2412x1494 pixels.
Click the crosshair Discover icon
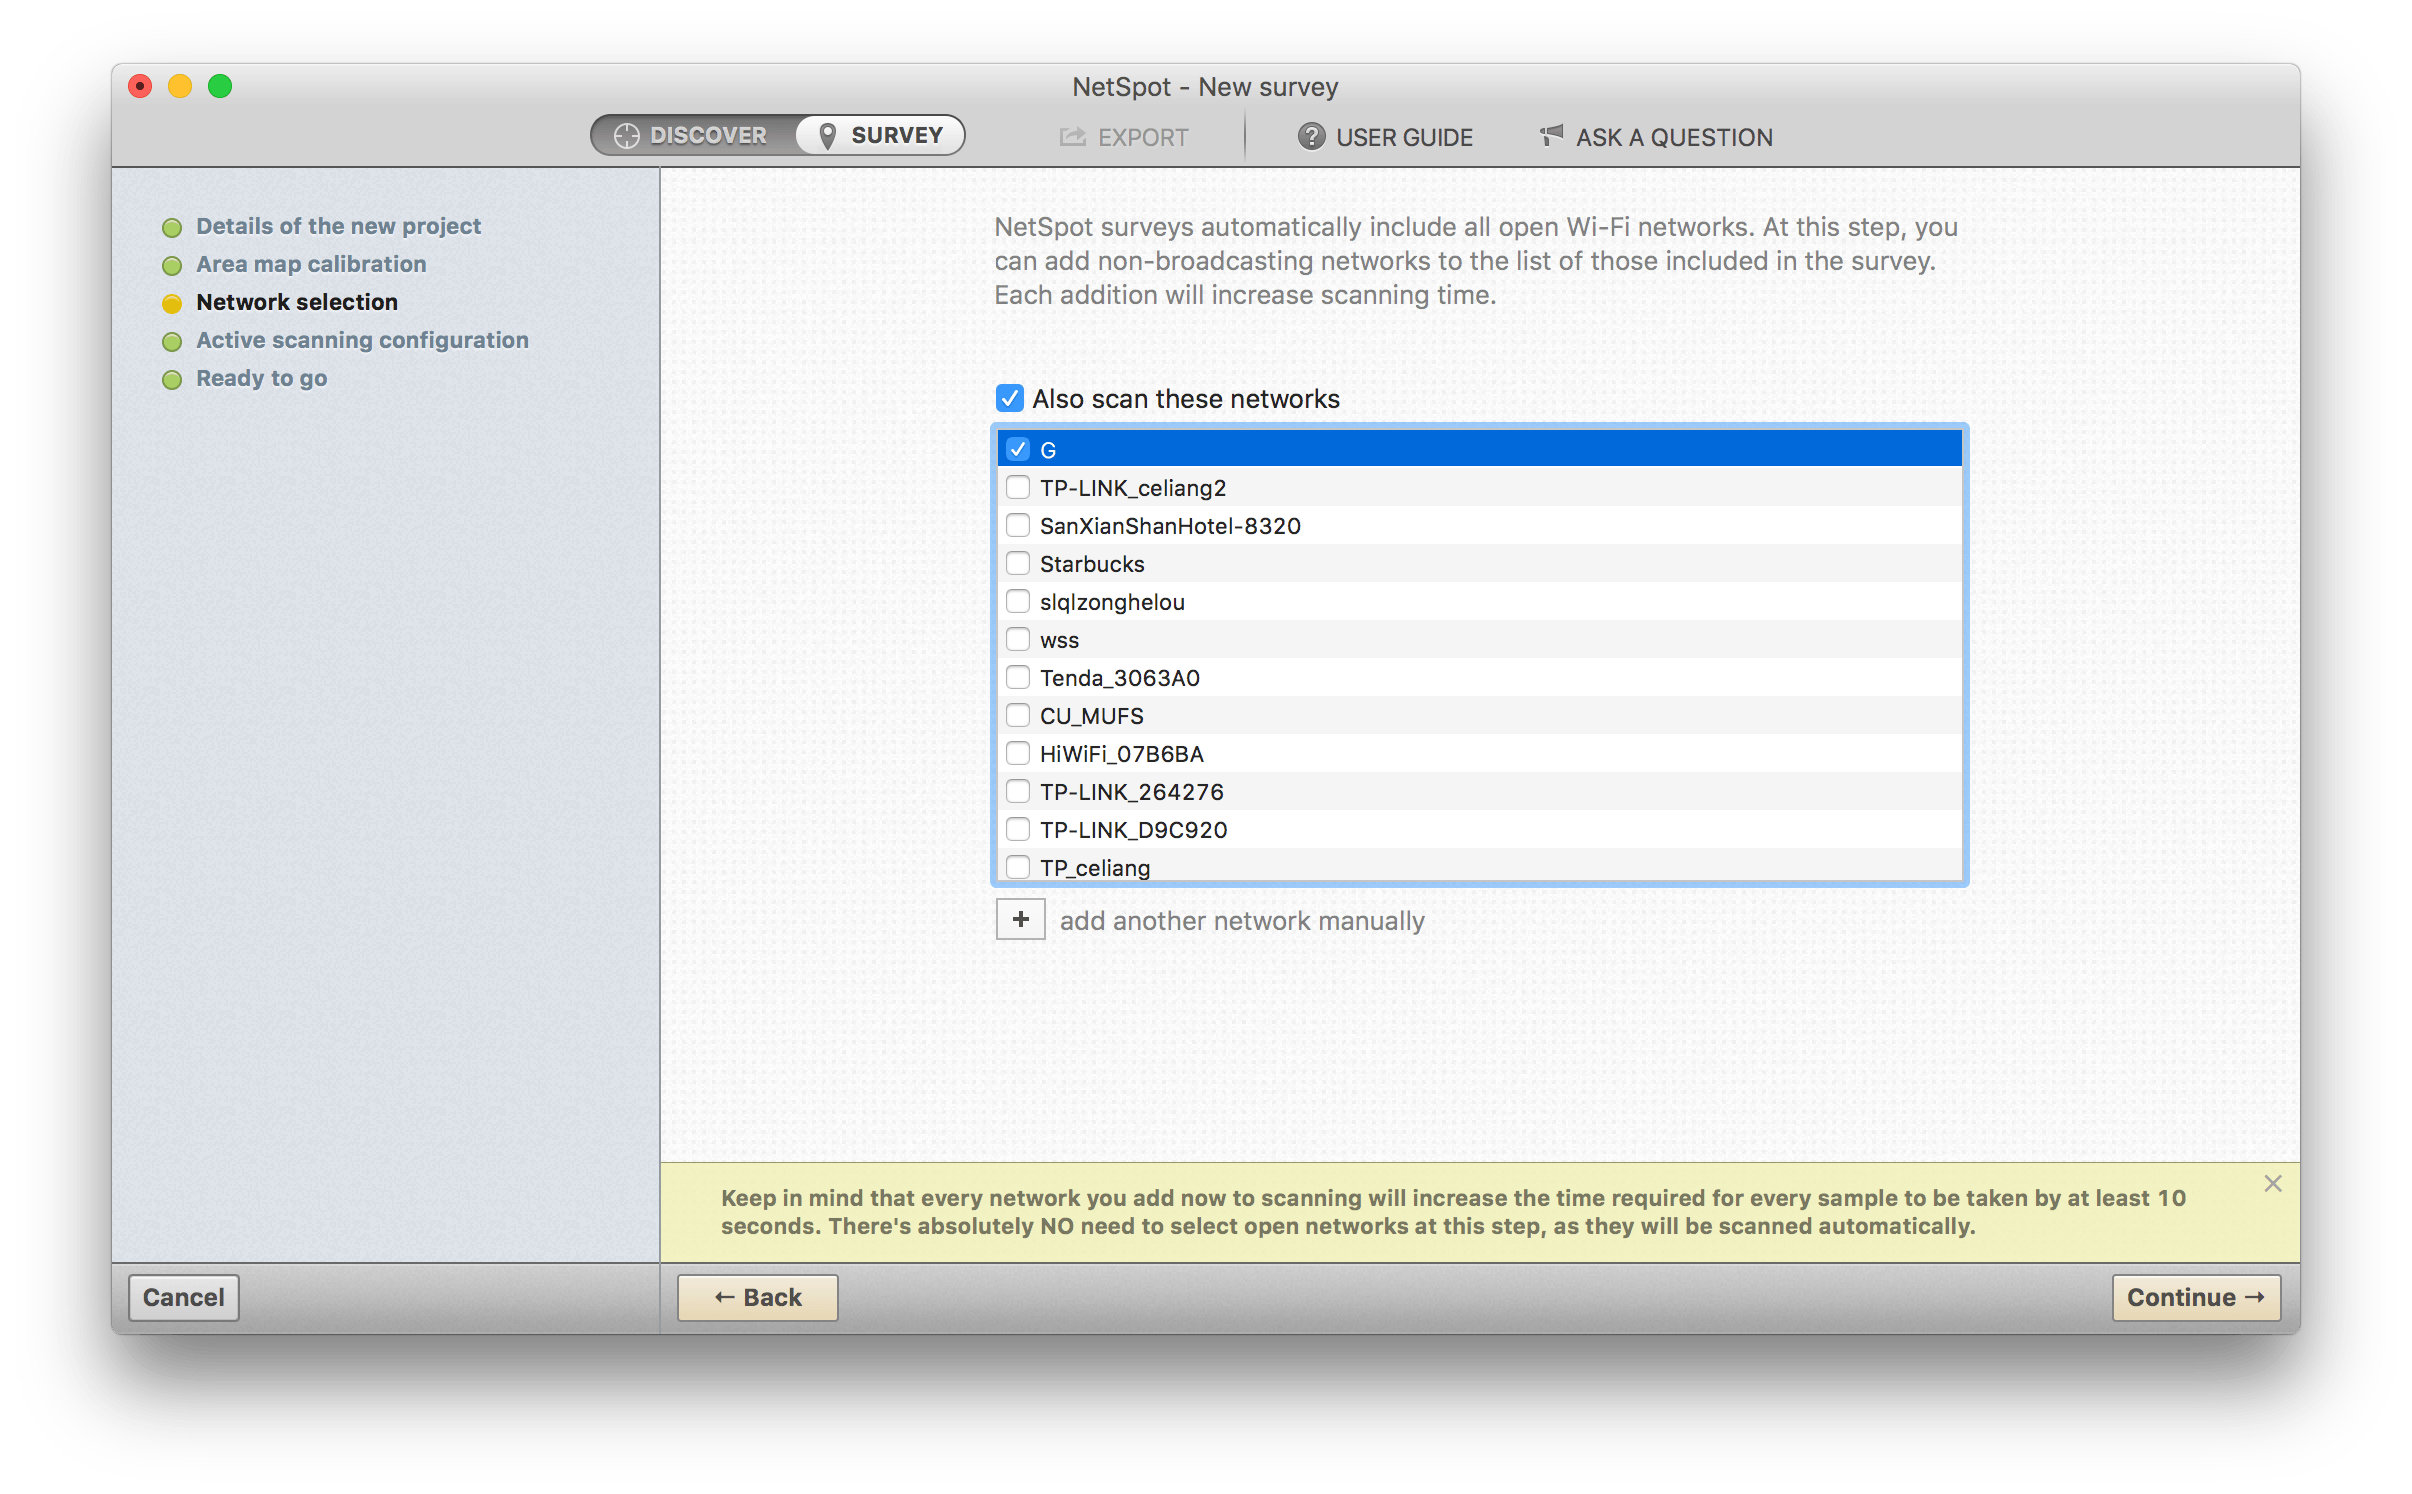click(626, 136)
